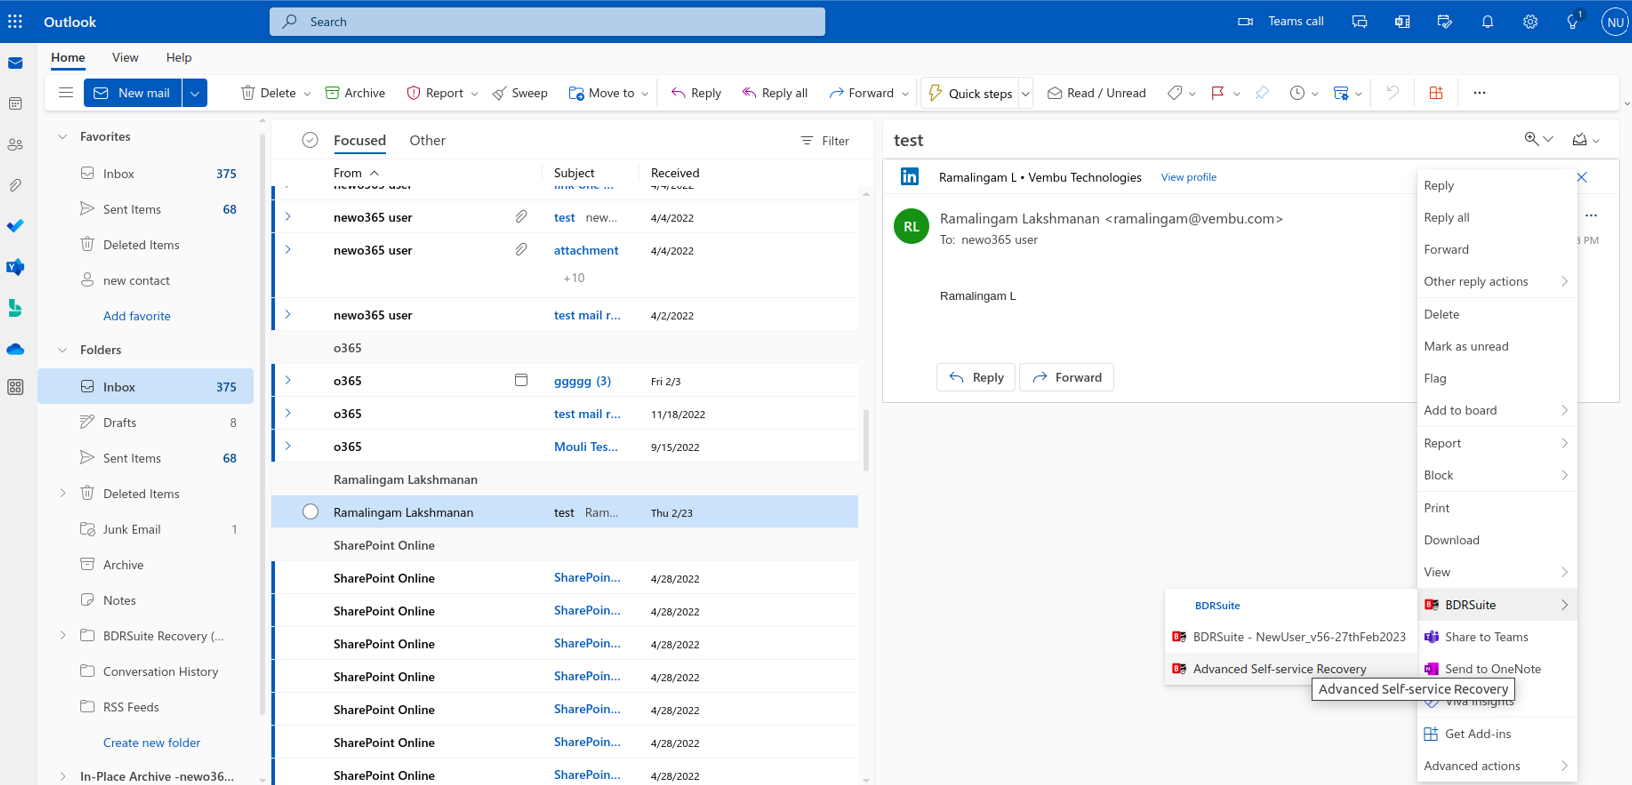The height and width of the screenshot is (785, 1632).
Task: Open Yammer app in left rail
Action: [15, 267]
